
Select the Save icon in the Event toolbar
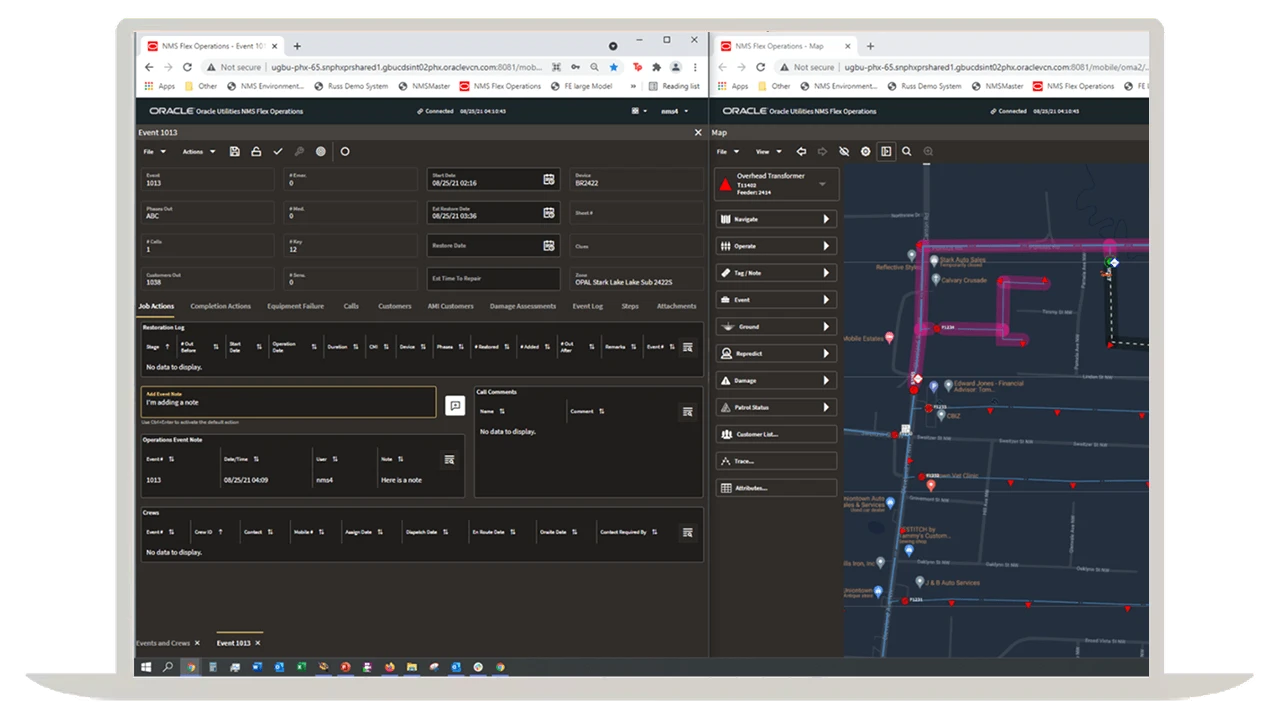[x=235, y=151]
